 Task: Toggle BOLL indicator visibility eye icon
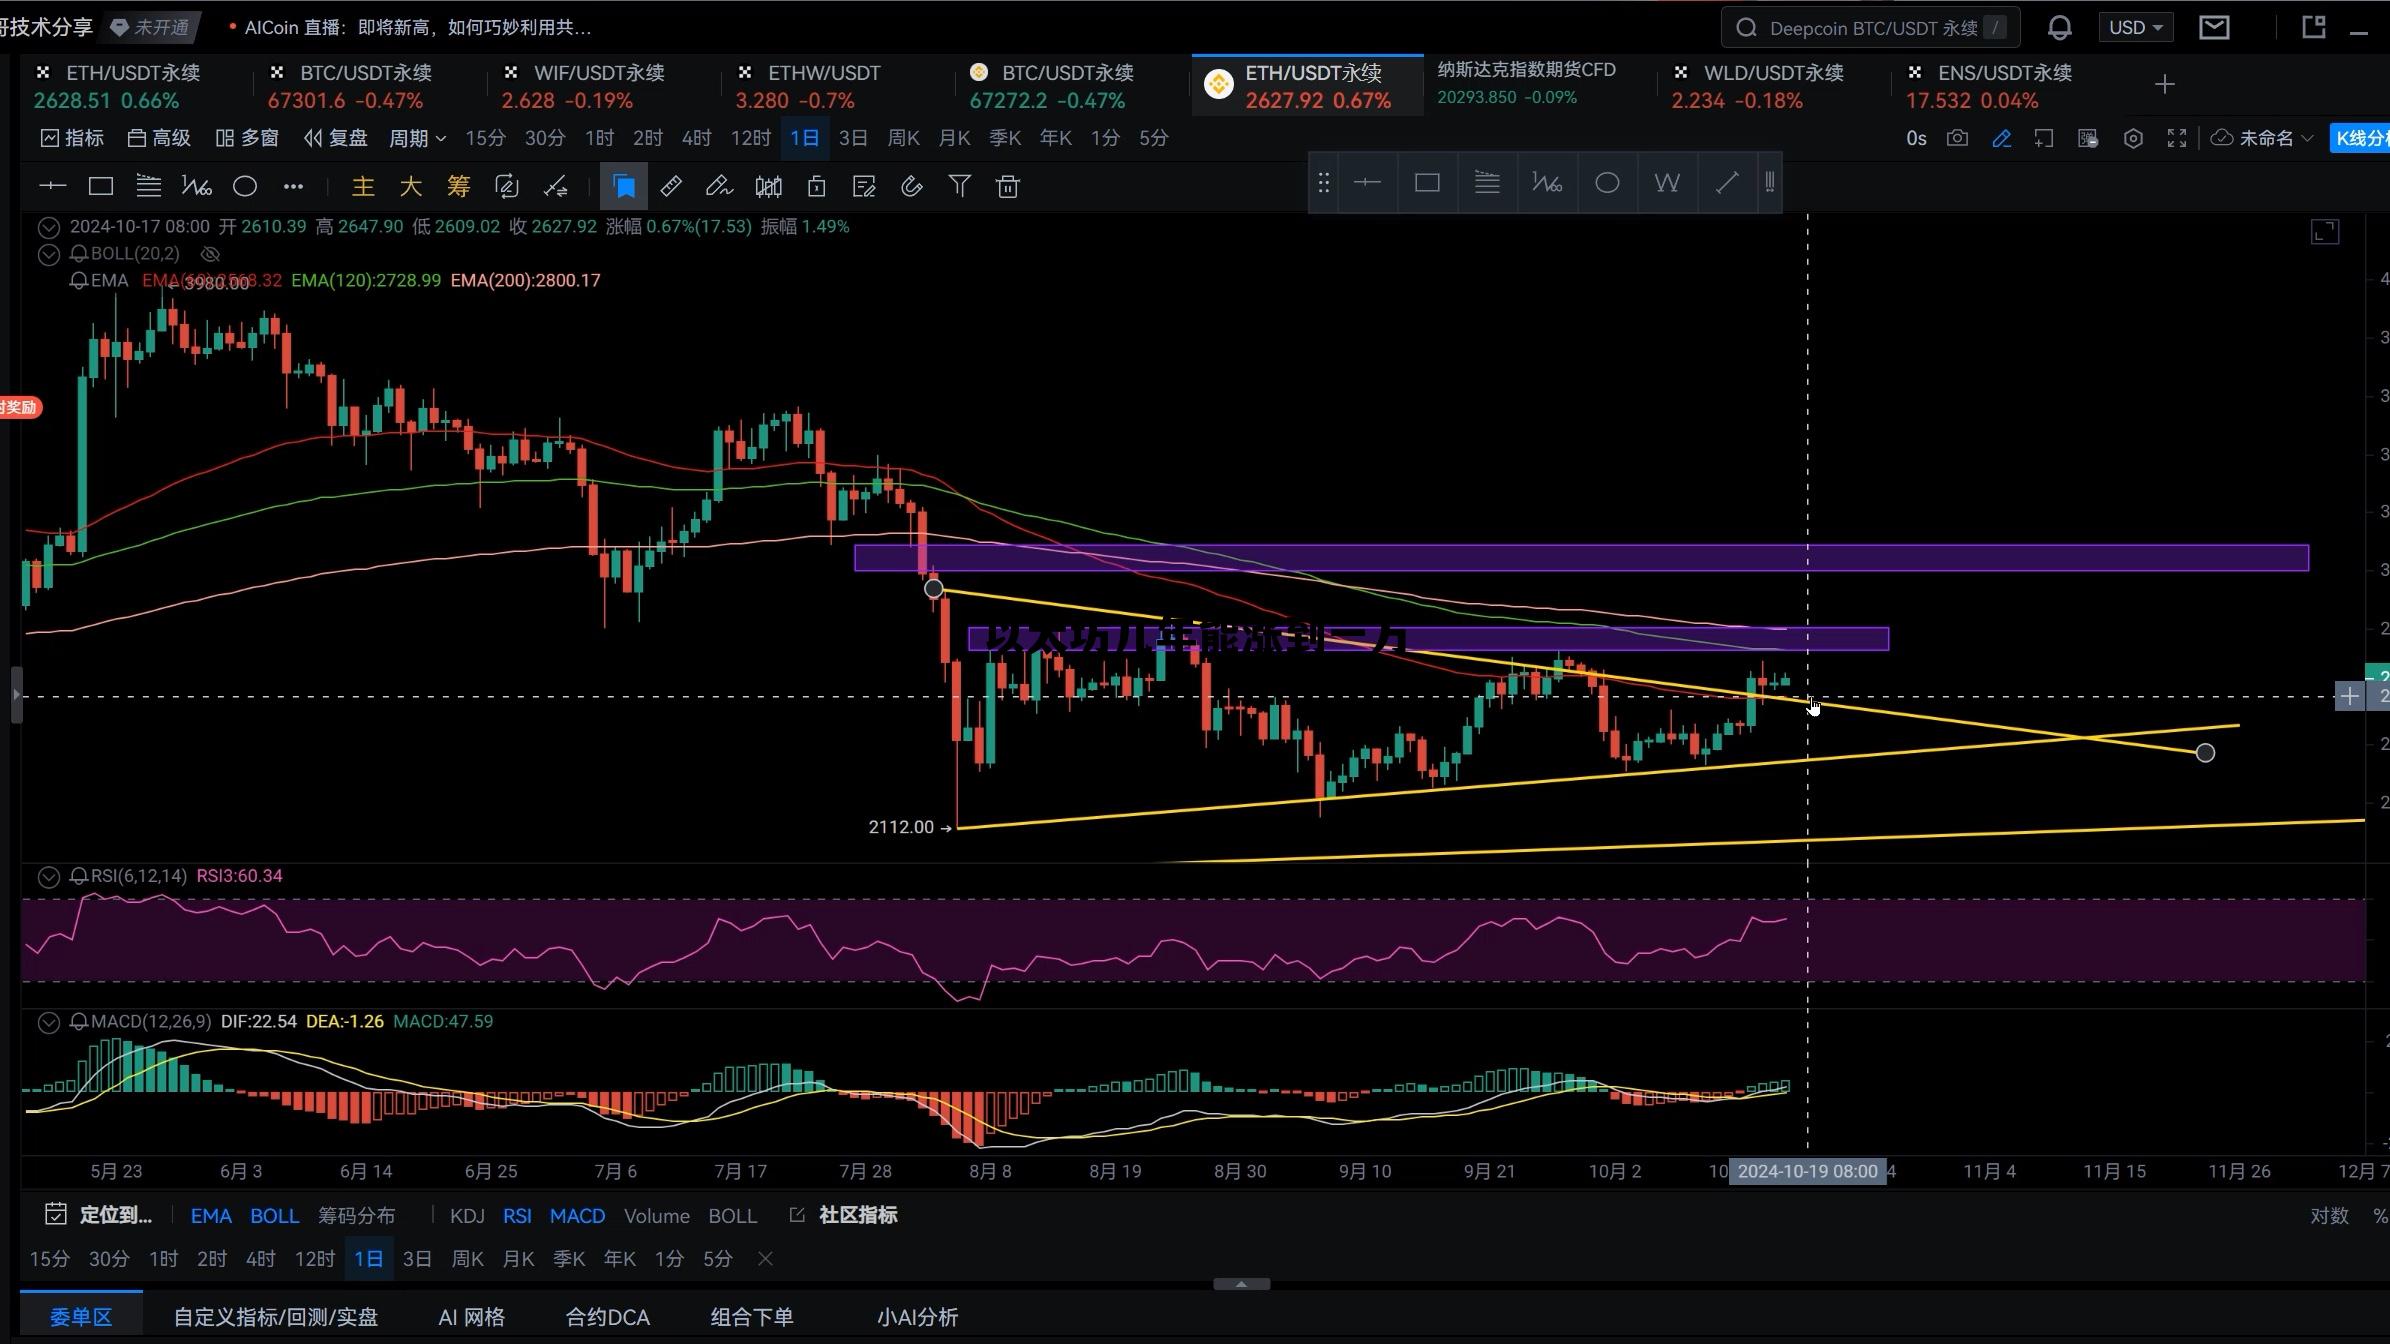(x=210, y=254)
